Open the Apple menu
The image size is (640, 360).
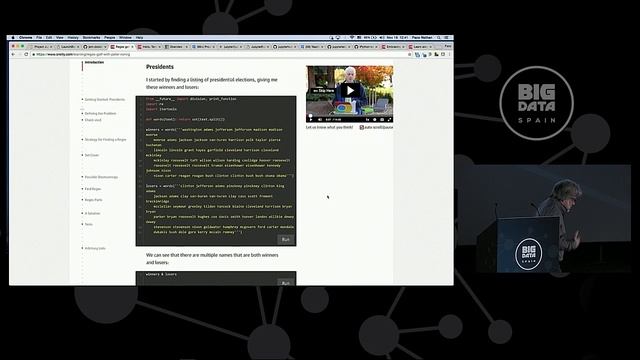pyautogui.click(x=13, y=38)
